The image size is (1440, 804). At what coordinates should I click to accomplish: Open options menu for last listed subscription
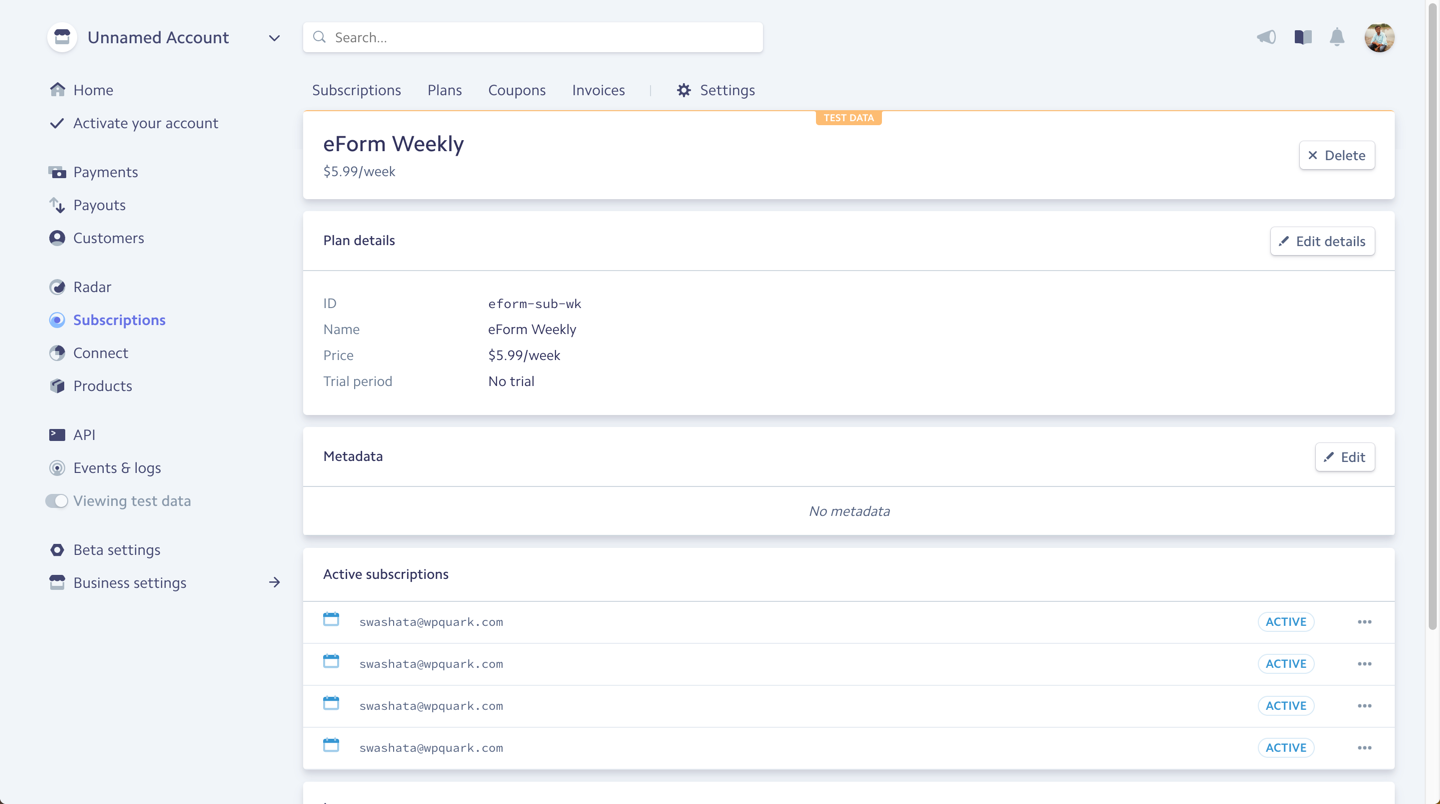click(1364, 748)
